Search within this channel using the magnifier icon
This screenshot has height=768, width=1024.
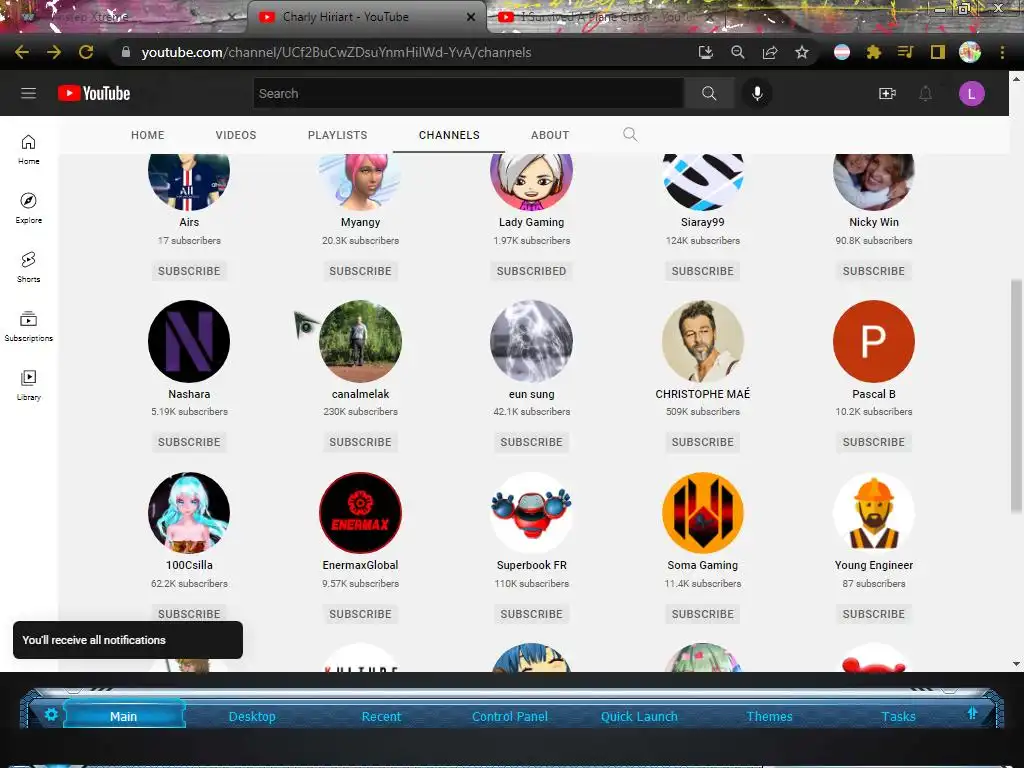tap(630, 135)
